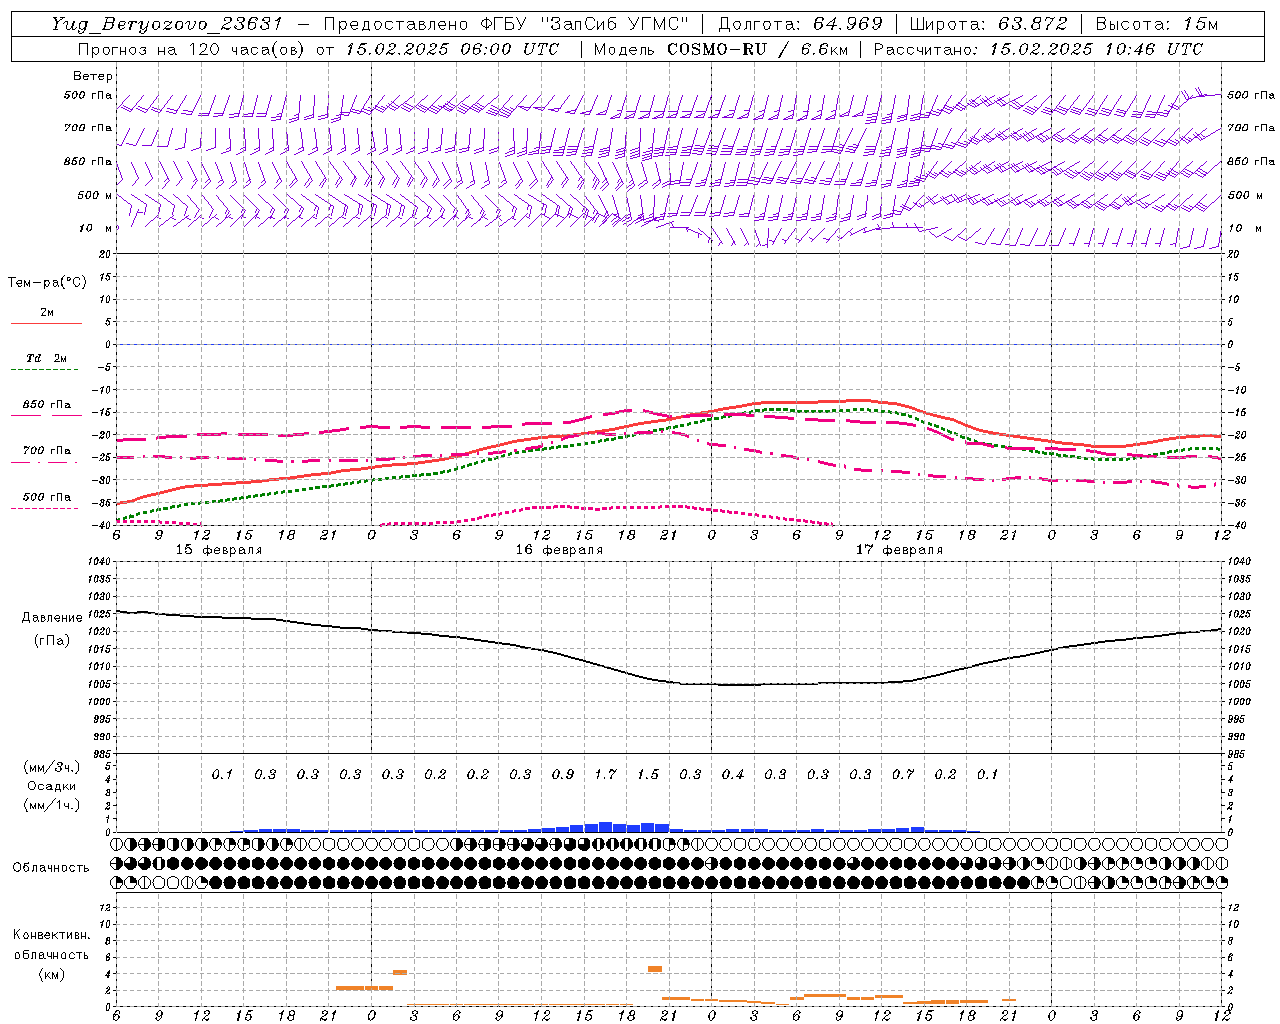Click the 'Облачность' cloud cover label

pos(51,868)
